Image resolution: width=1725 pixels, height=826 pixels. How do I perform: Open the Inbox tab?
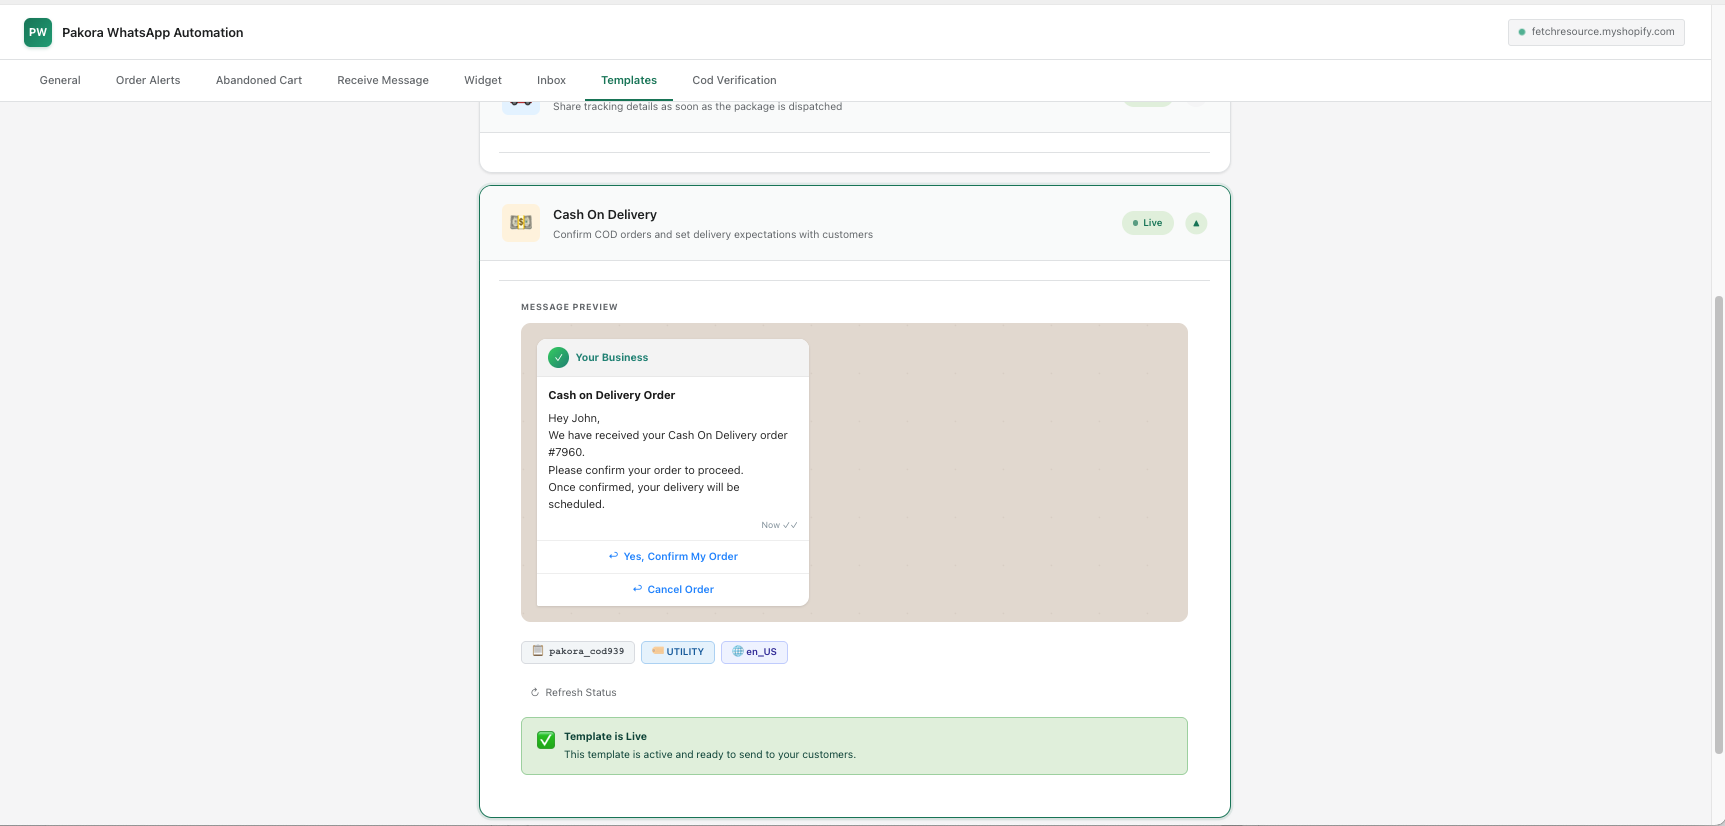coord(551,80)
